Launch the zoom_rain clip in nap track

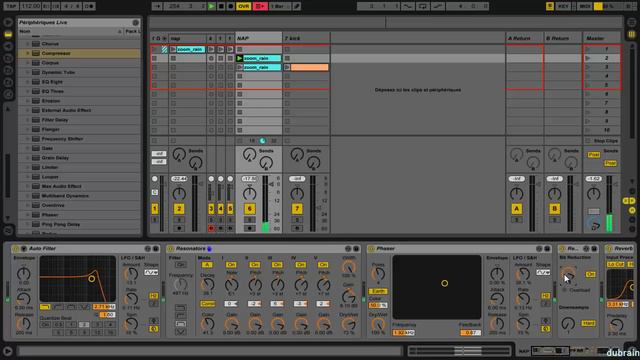tap(173, 49)
